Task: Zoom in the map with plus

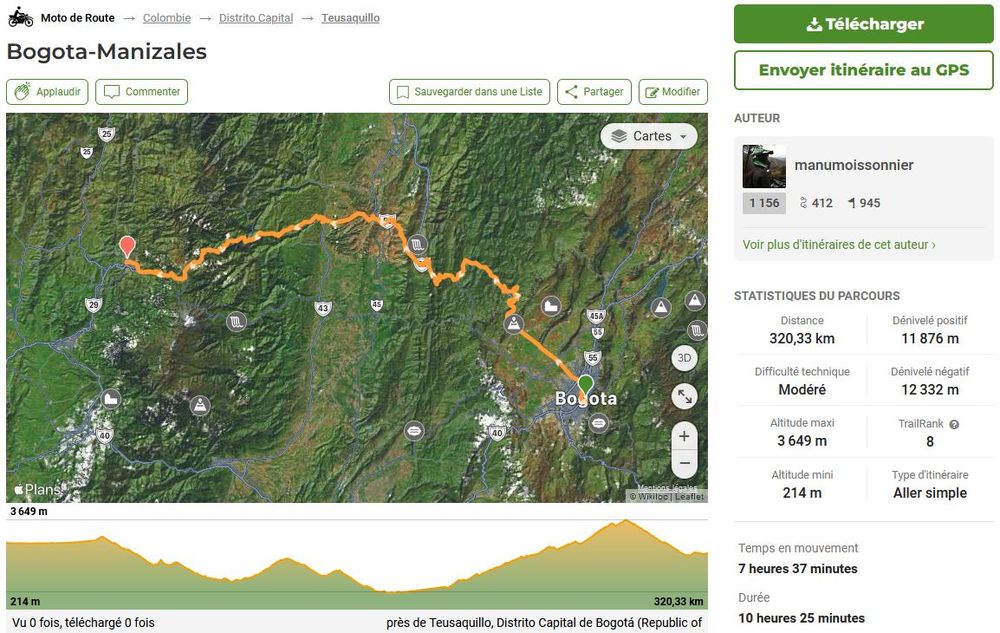Action: [x=684, y=436]
